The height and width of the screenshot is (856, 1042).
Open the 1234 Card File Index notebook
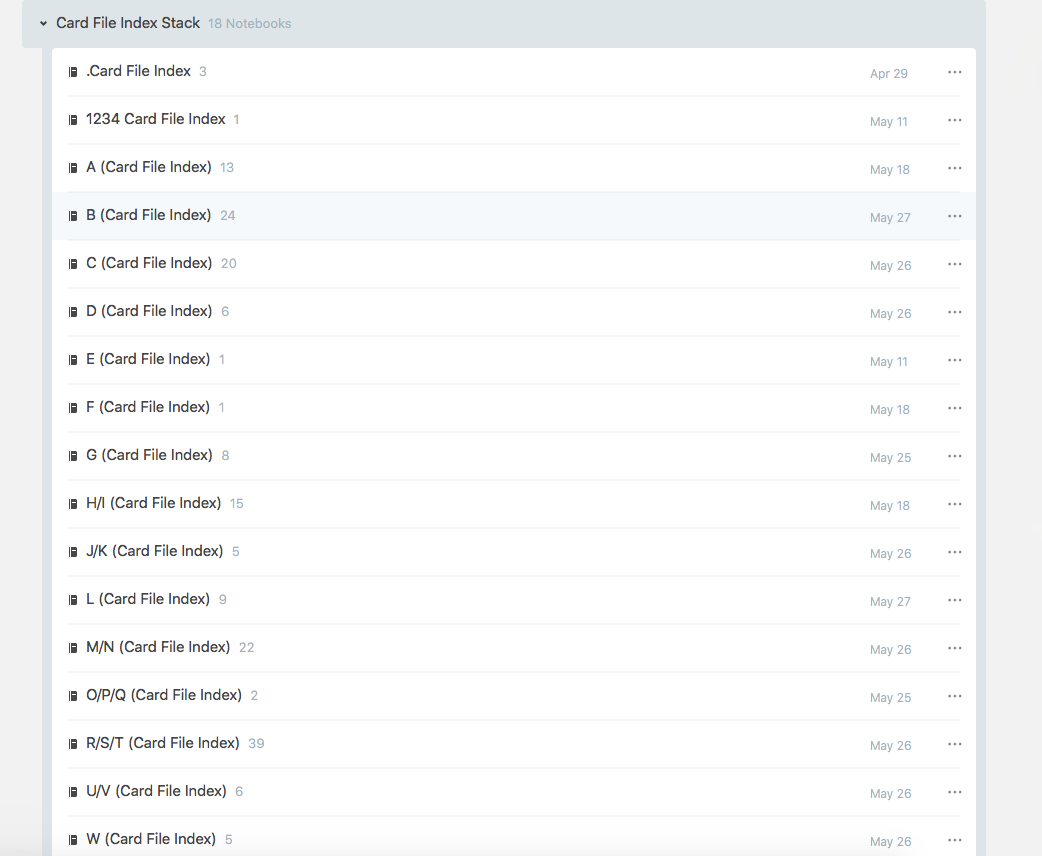pyautogui.click(x=155, y=119)
